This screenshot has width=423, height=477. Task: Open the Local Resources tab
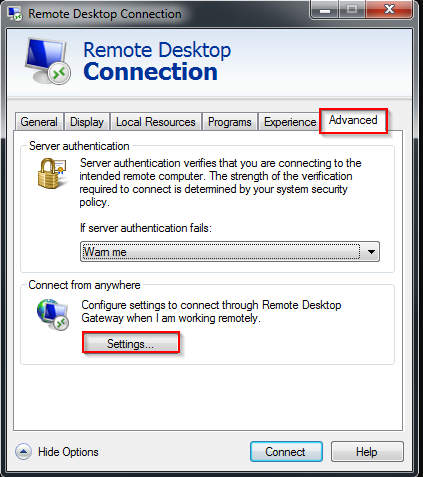[x=156, y=122]
